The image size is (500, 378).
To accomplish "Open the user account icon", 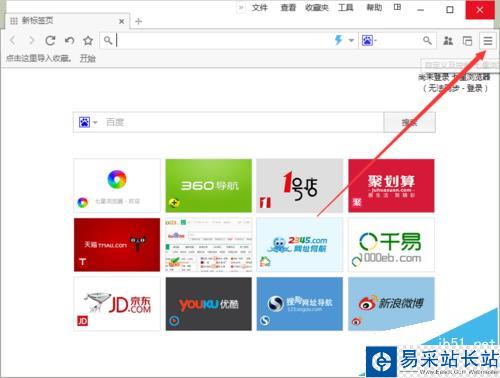I will (448, 41).
